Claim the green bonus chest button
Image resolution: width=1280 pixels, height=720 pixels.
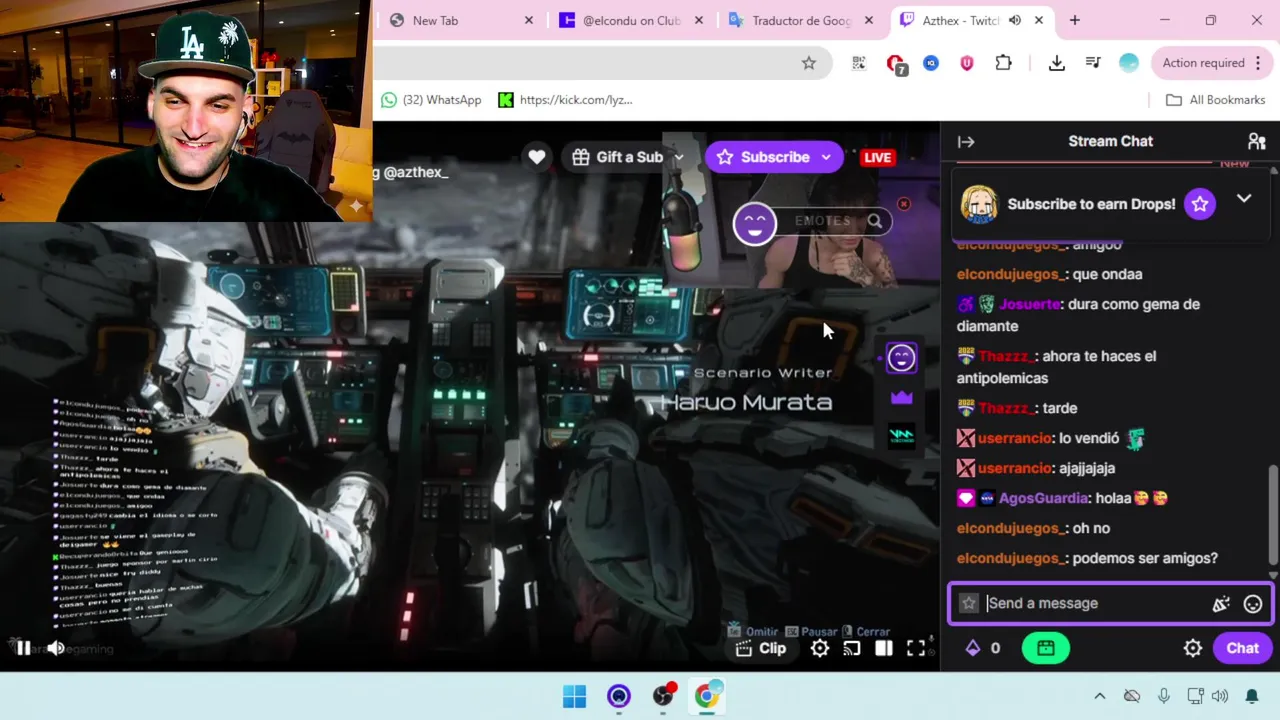click(x=1046, y=648)
